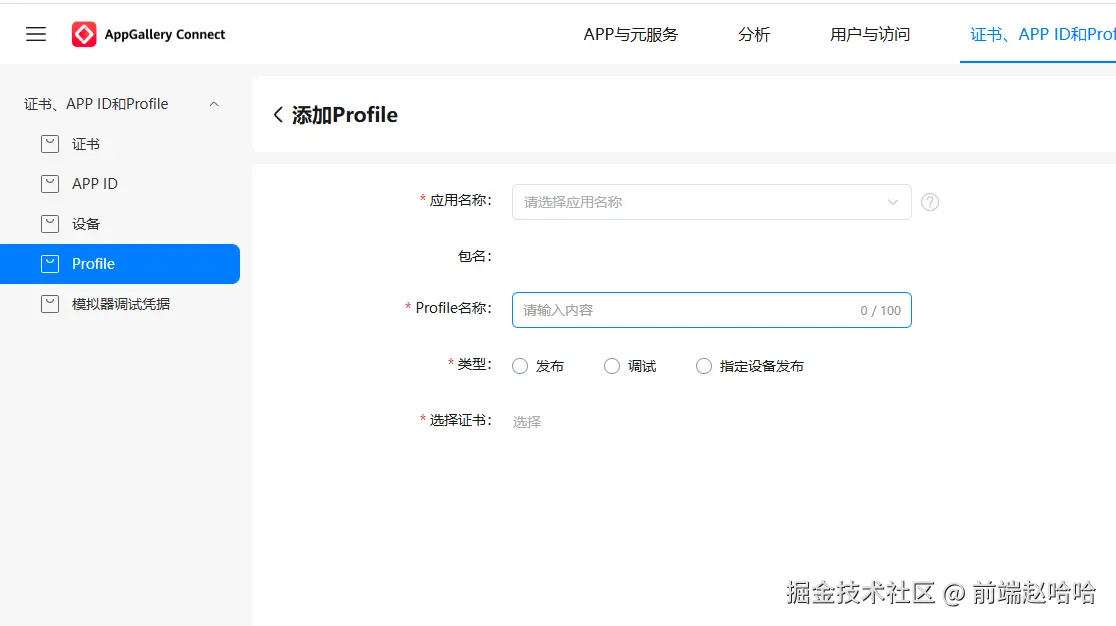Open 设备 in the sidebar
The image size is (1116, 626).
[120, 223]
